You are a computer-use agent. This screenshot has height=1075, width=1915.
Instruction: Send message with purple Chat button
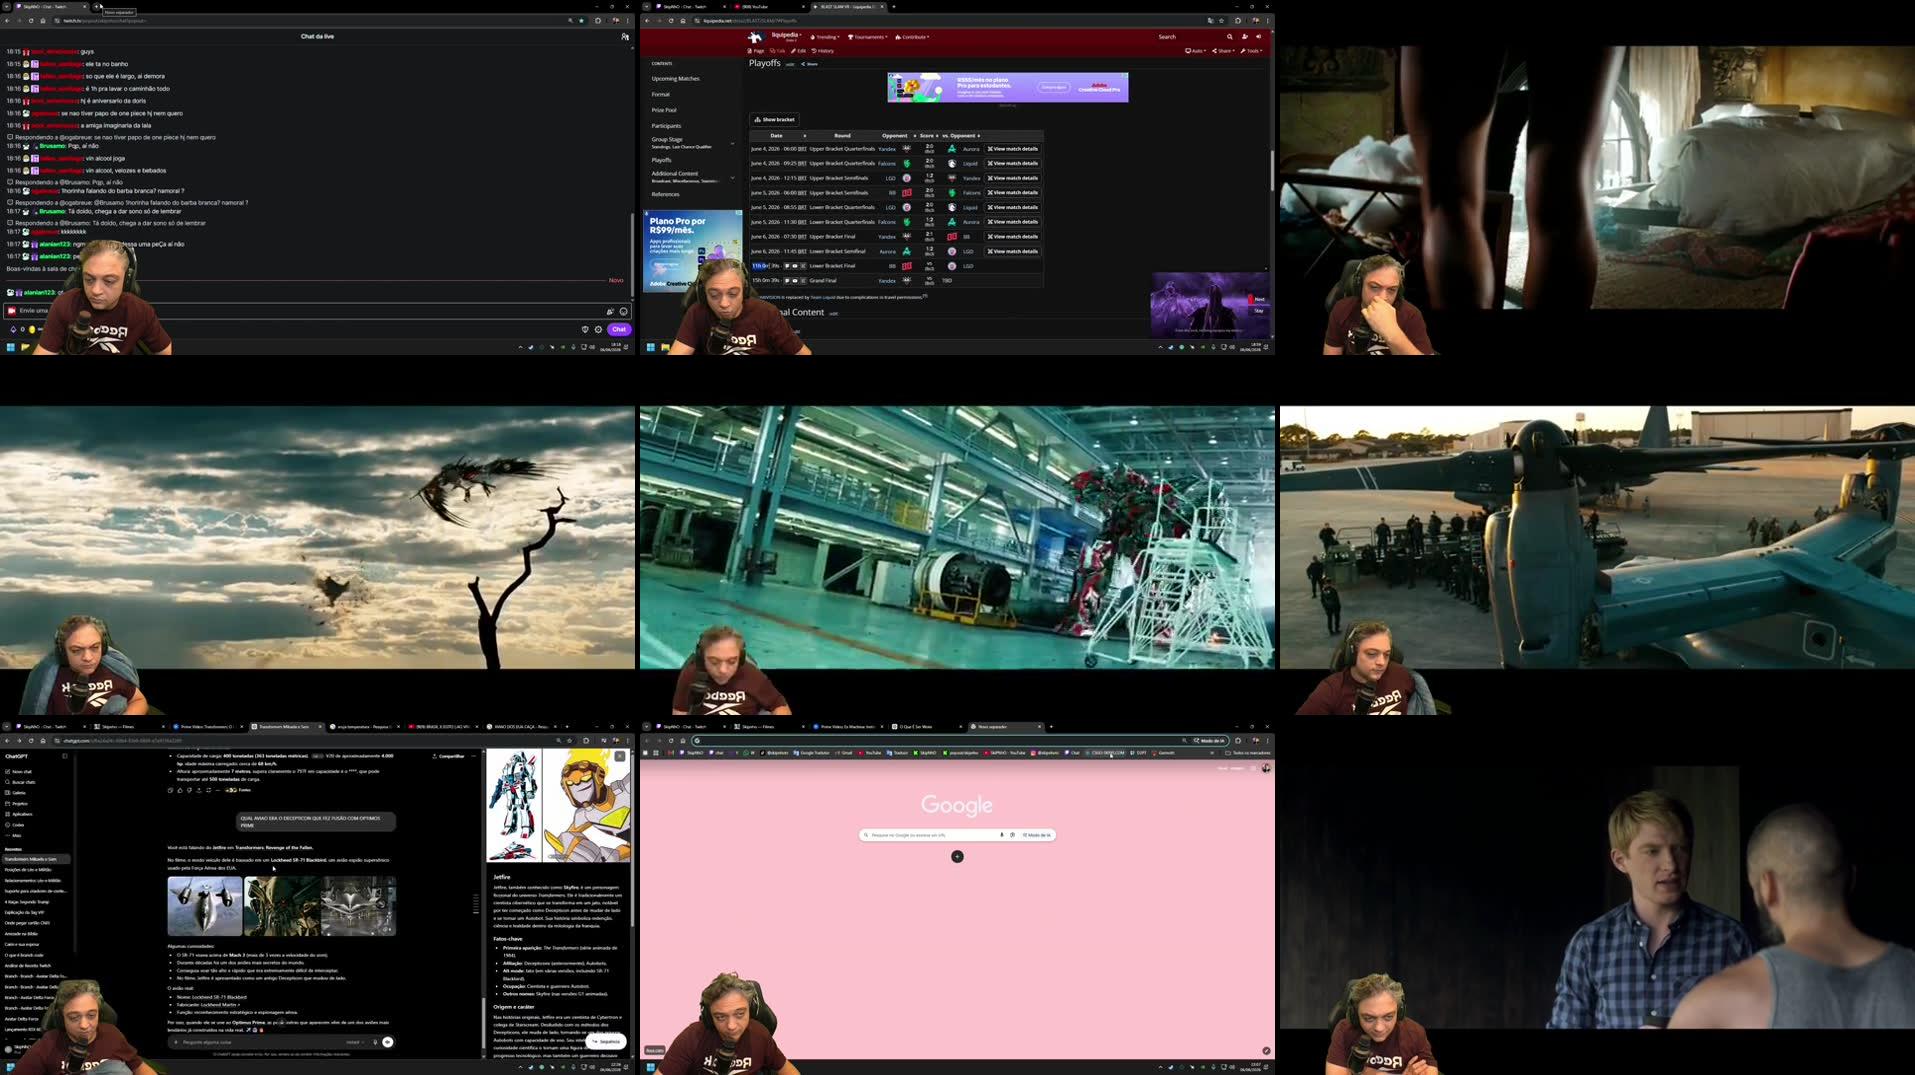(x=619, y=329)
